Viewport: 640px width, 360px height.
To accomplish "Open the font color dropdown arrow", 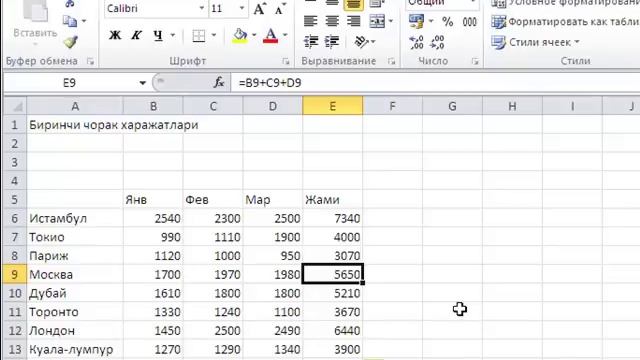I will tap(285, 36).
